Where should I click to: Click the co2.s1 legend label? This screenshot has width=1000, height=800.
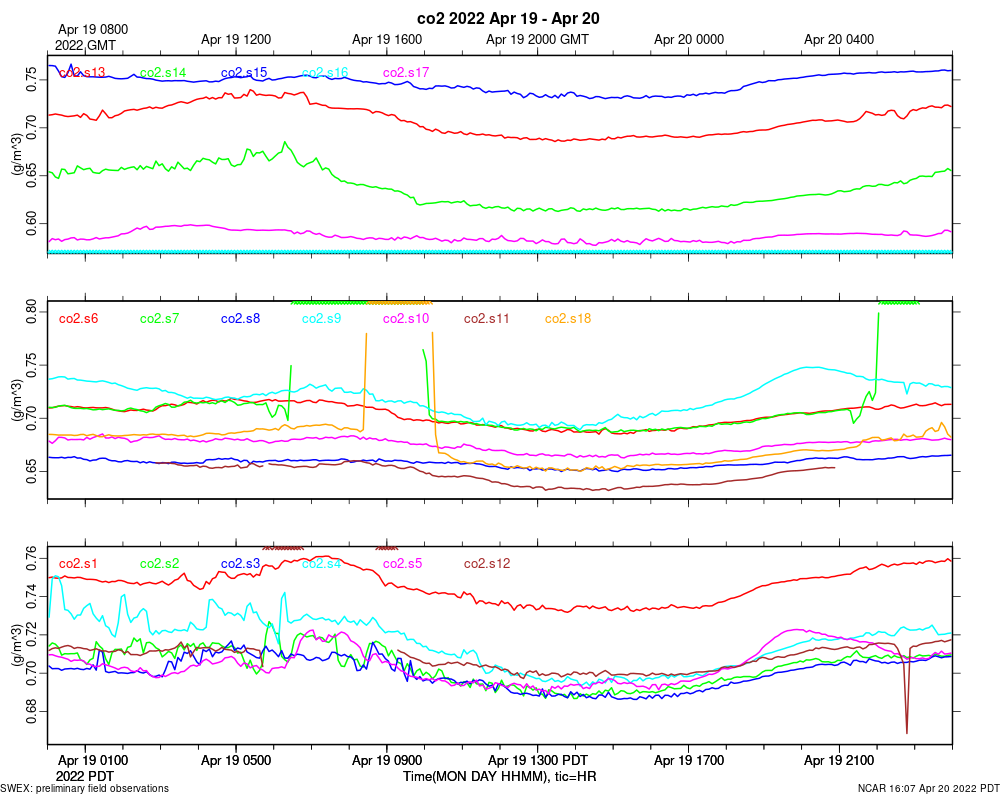pos(78,564)
